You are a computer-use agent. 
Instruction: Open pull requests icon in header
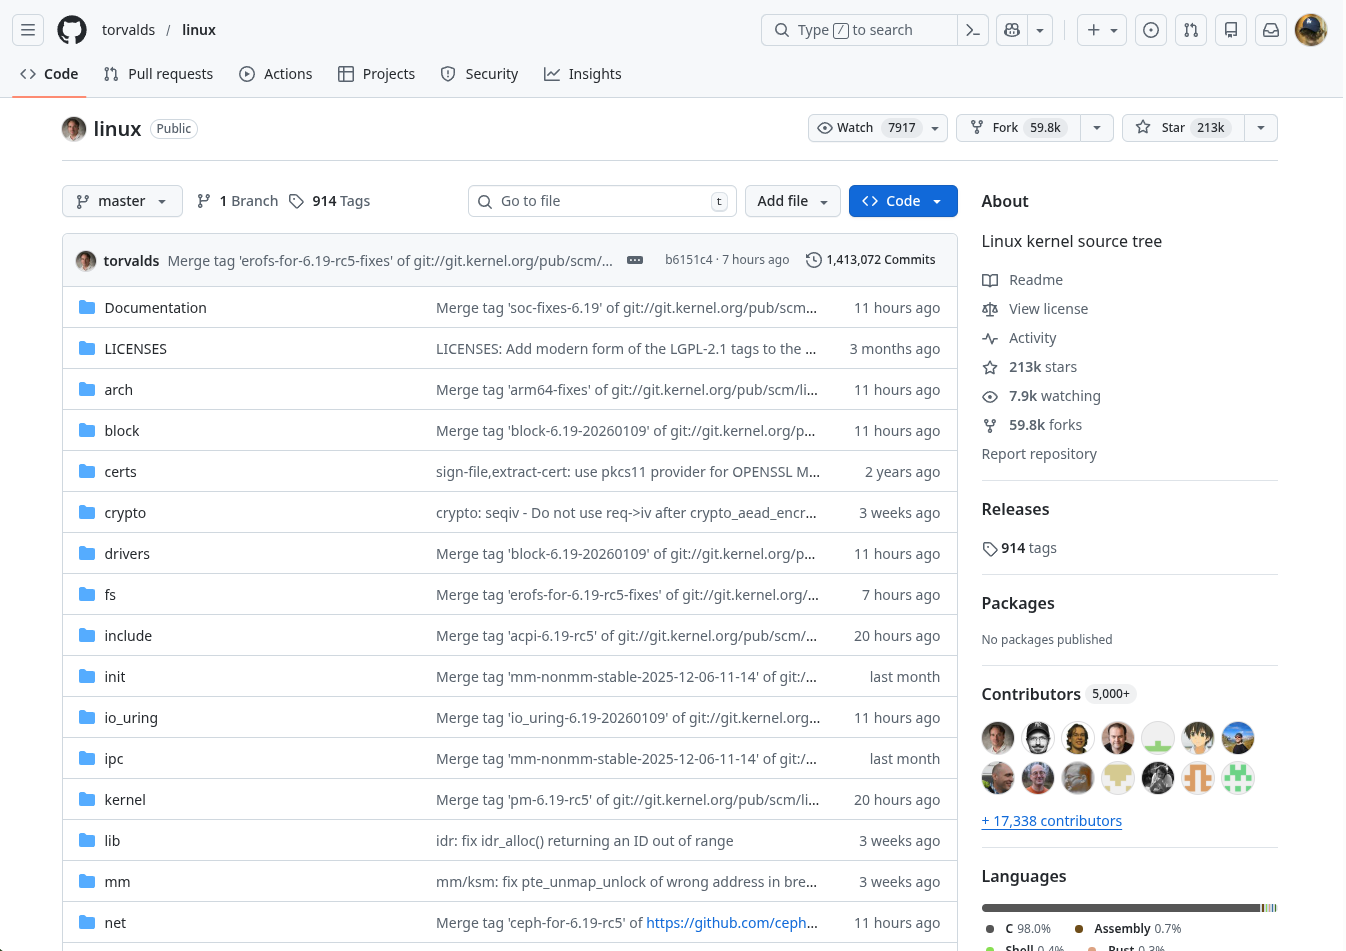1191,30
